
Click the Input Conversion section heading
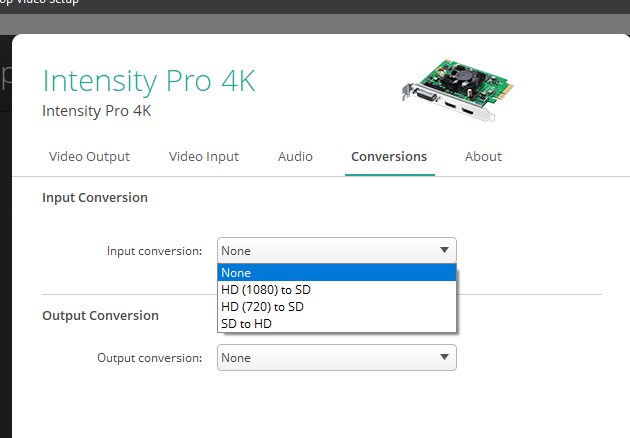(95, 197)
